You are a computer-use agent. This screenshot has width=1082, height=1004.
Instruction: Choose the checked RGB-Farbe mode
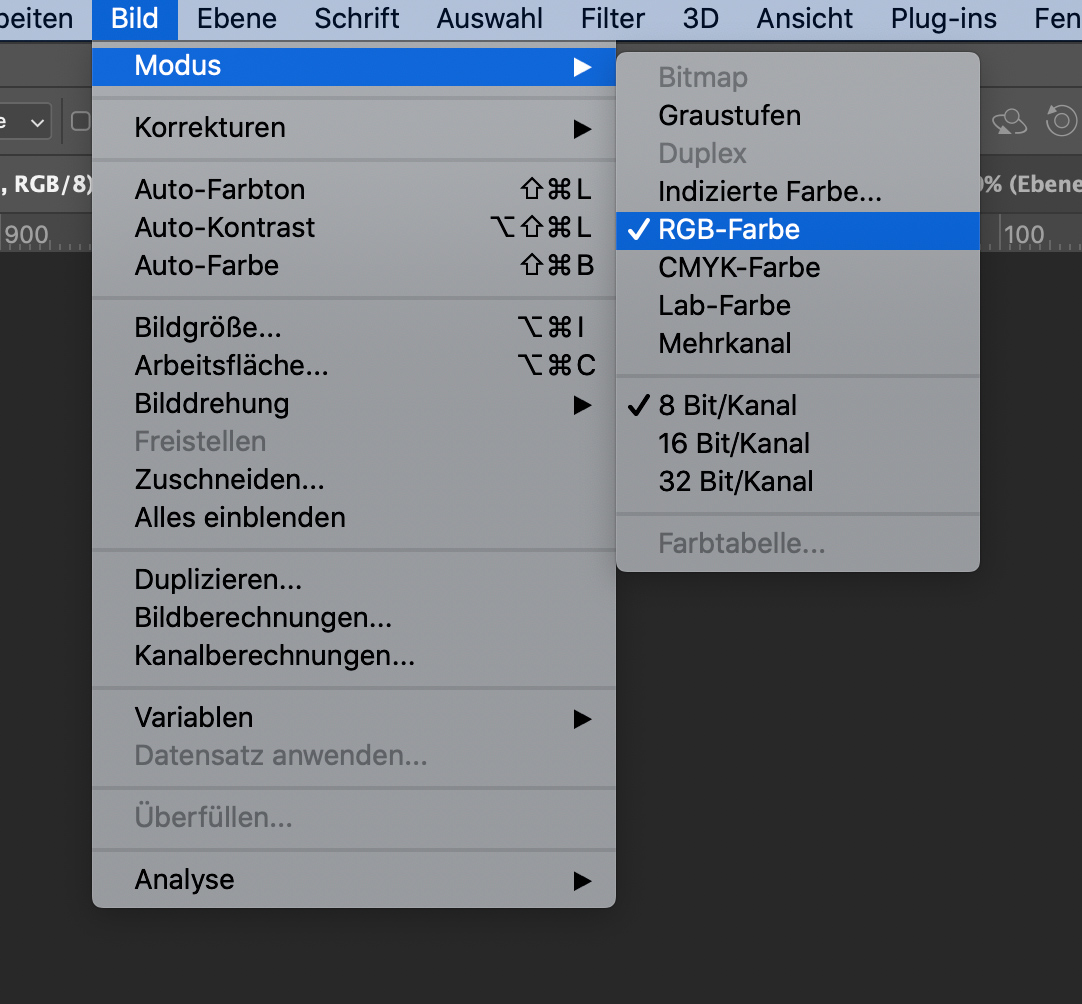click(729, 230)
